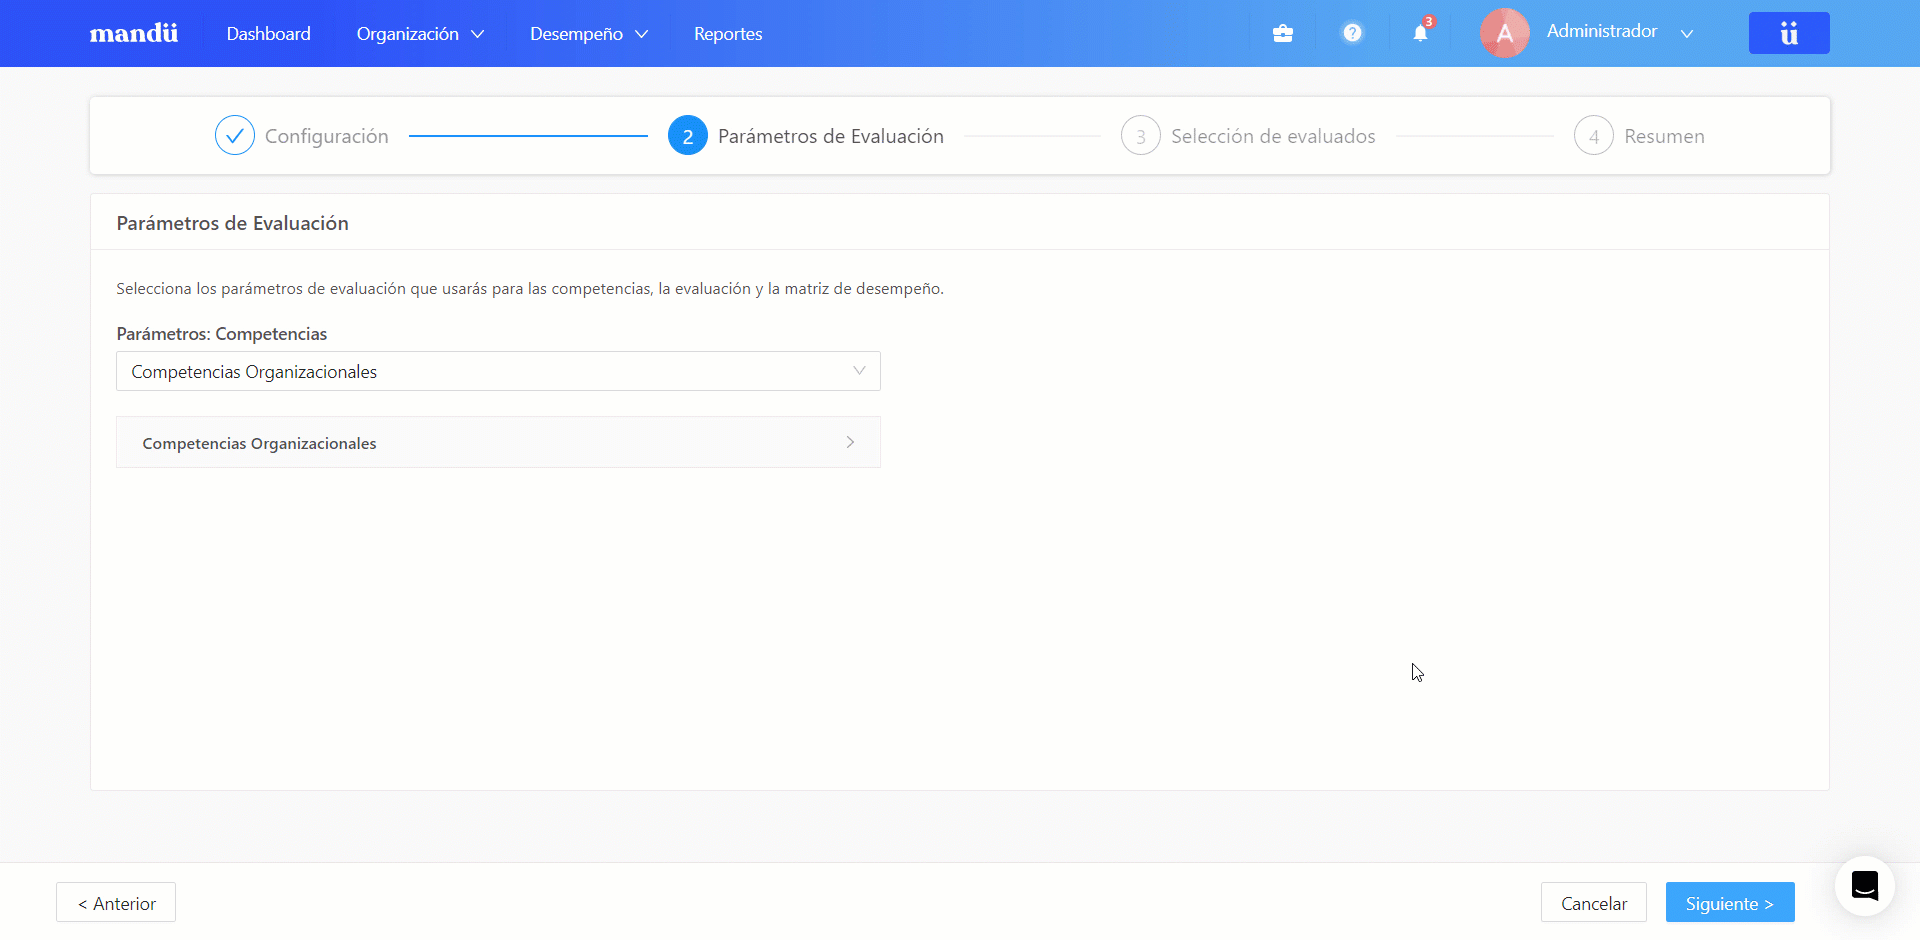Click the Administrador avatar

coord(1504,33)
